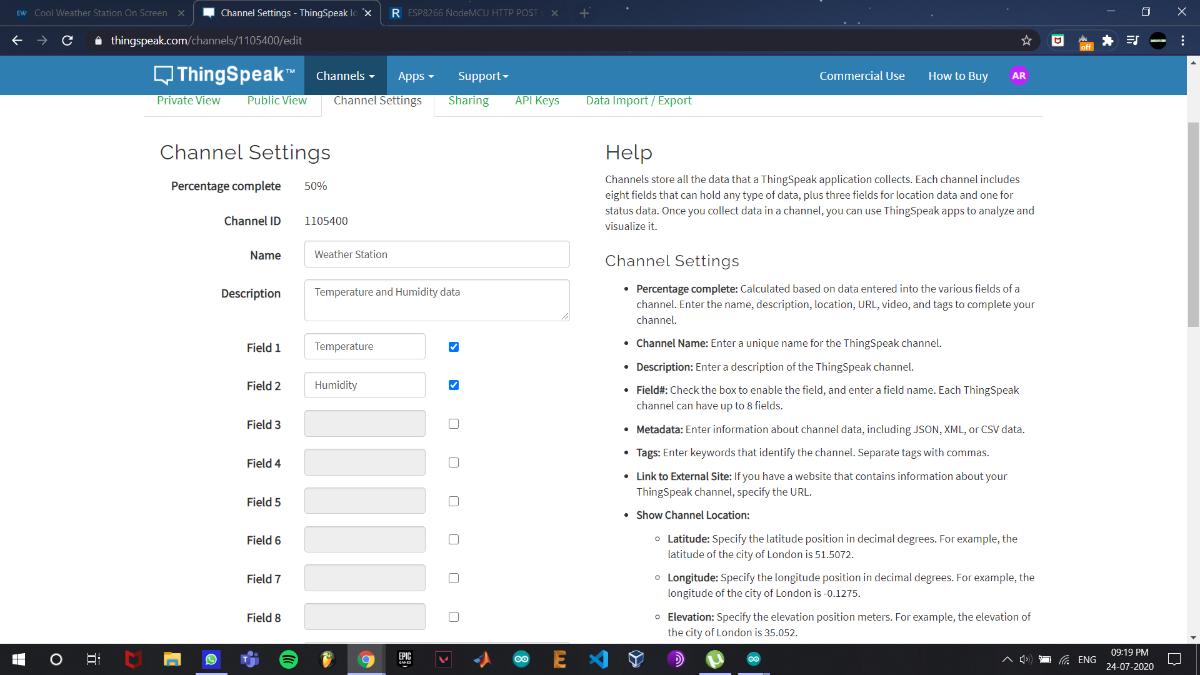The image size is (1200, 675).
Task: Open Task View in taskbar
Action: (93, 659)
